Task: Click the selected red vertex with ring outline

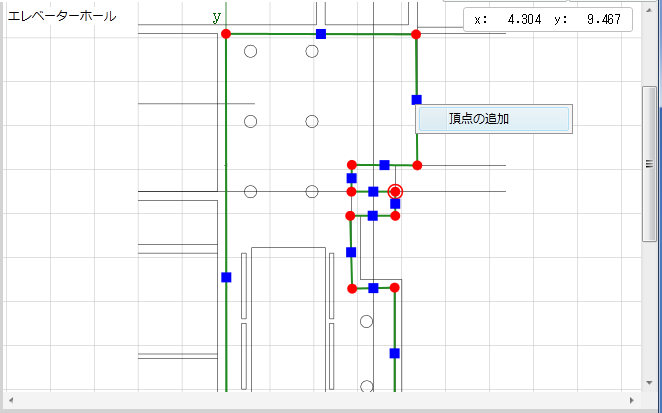Action: [395, 191]
